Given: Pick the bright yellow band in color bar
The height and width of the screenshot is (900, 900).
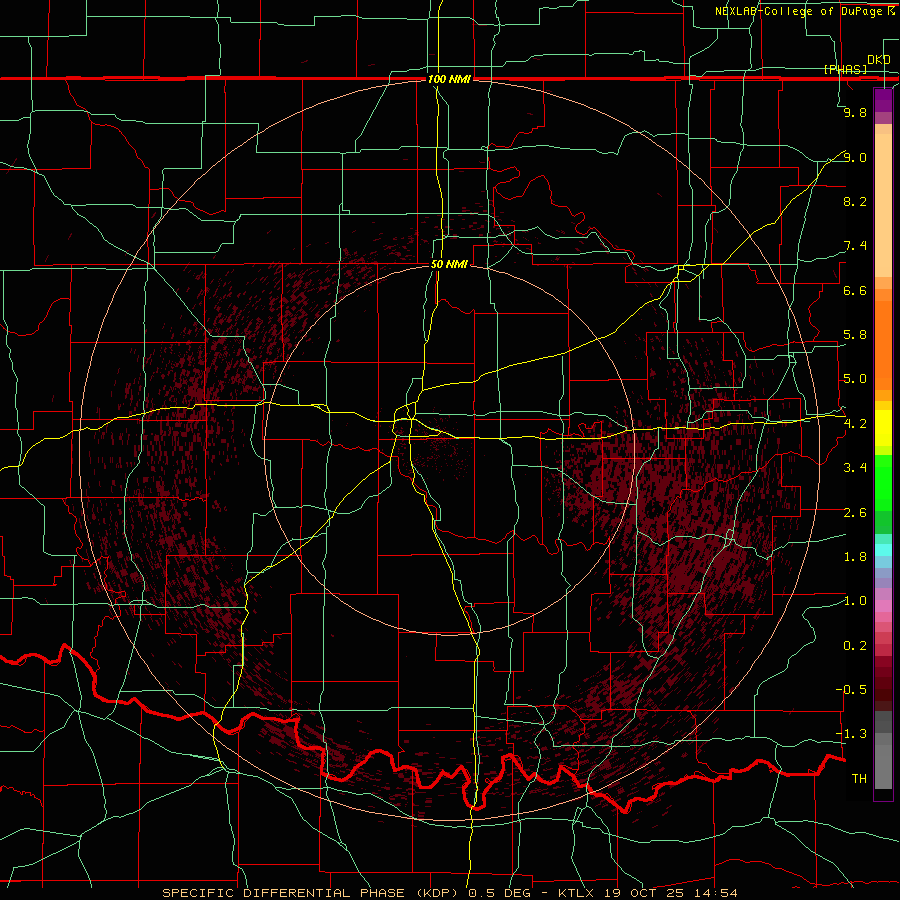Looking at the screenshot, I should [x=883, y=427].
